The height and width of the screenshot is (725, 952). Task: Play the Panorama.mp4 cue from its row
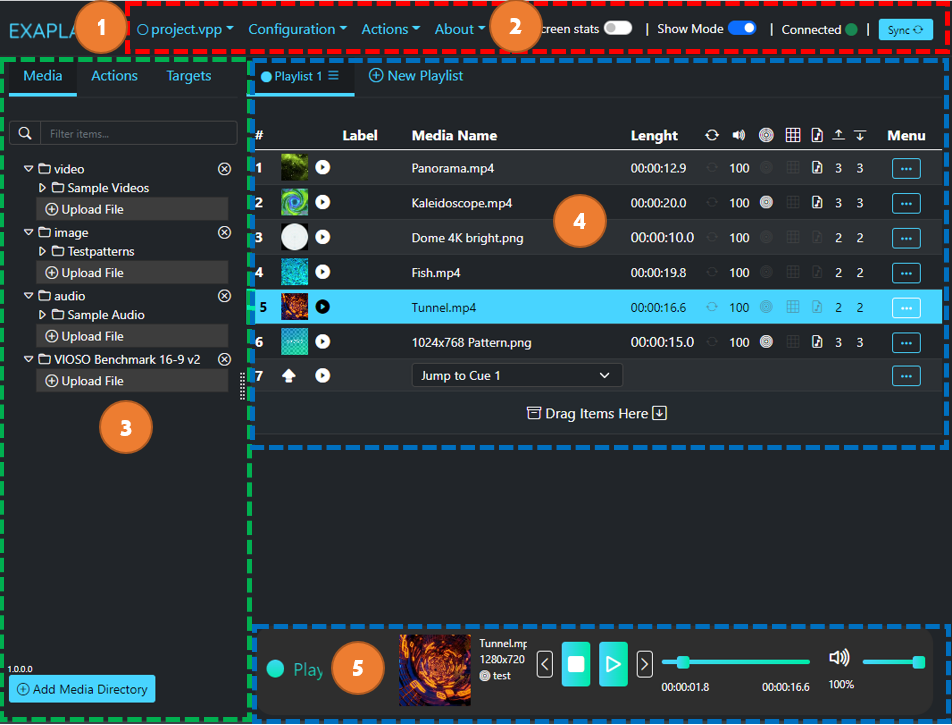point(323,168)
